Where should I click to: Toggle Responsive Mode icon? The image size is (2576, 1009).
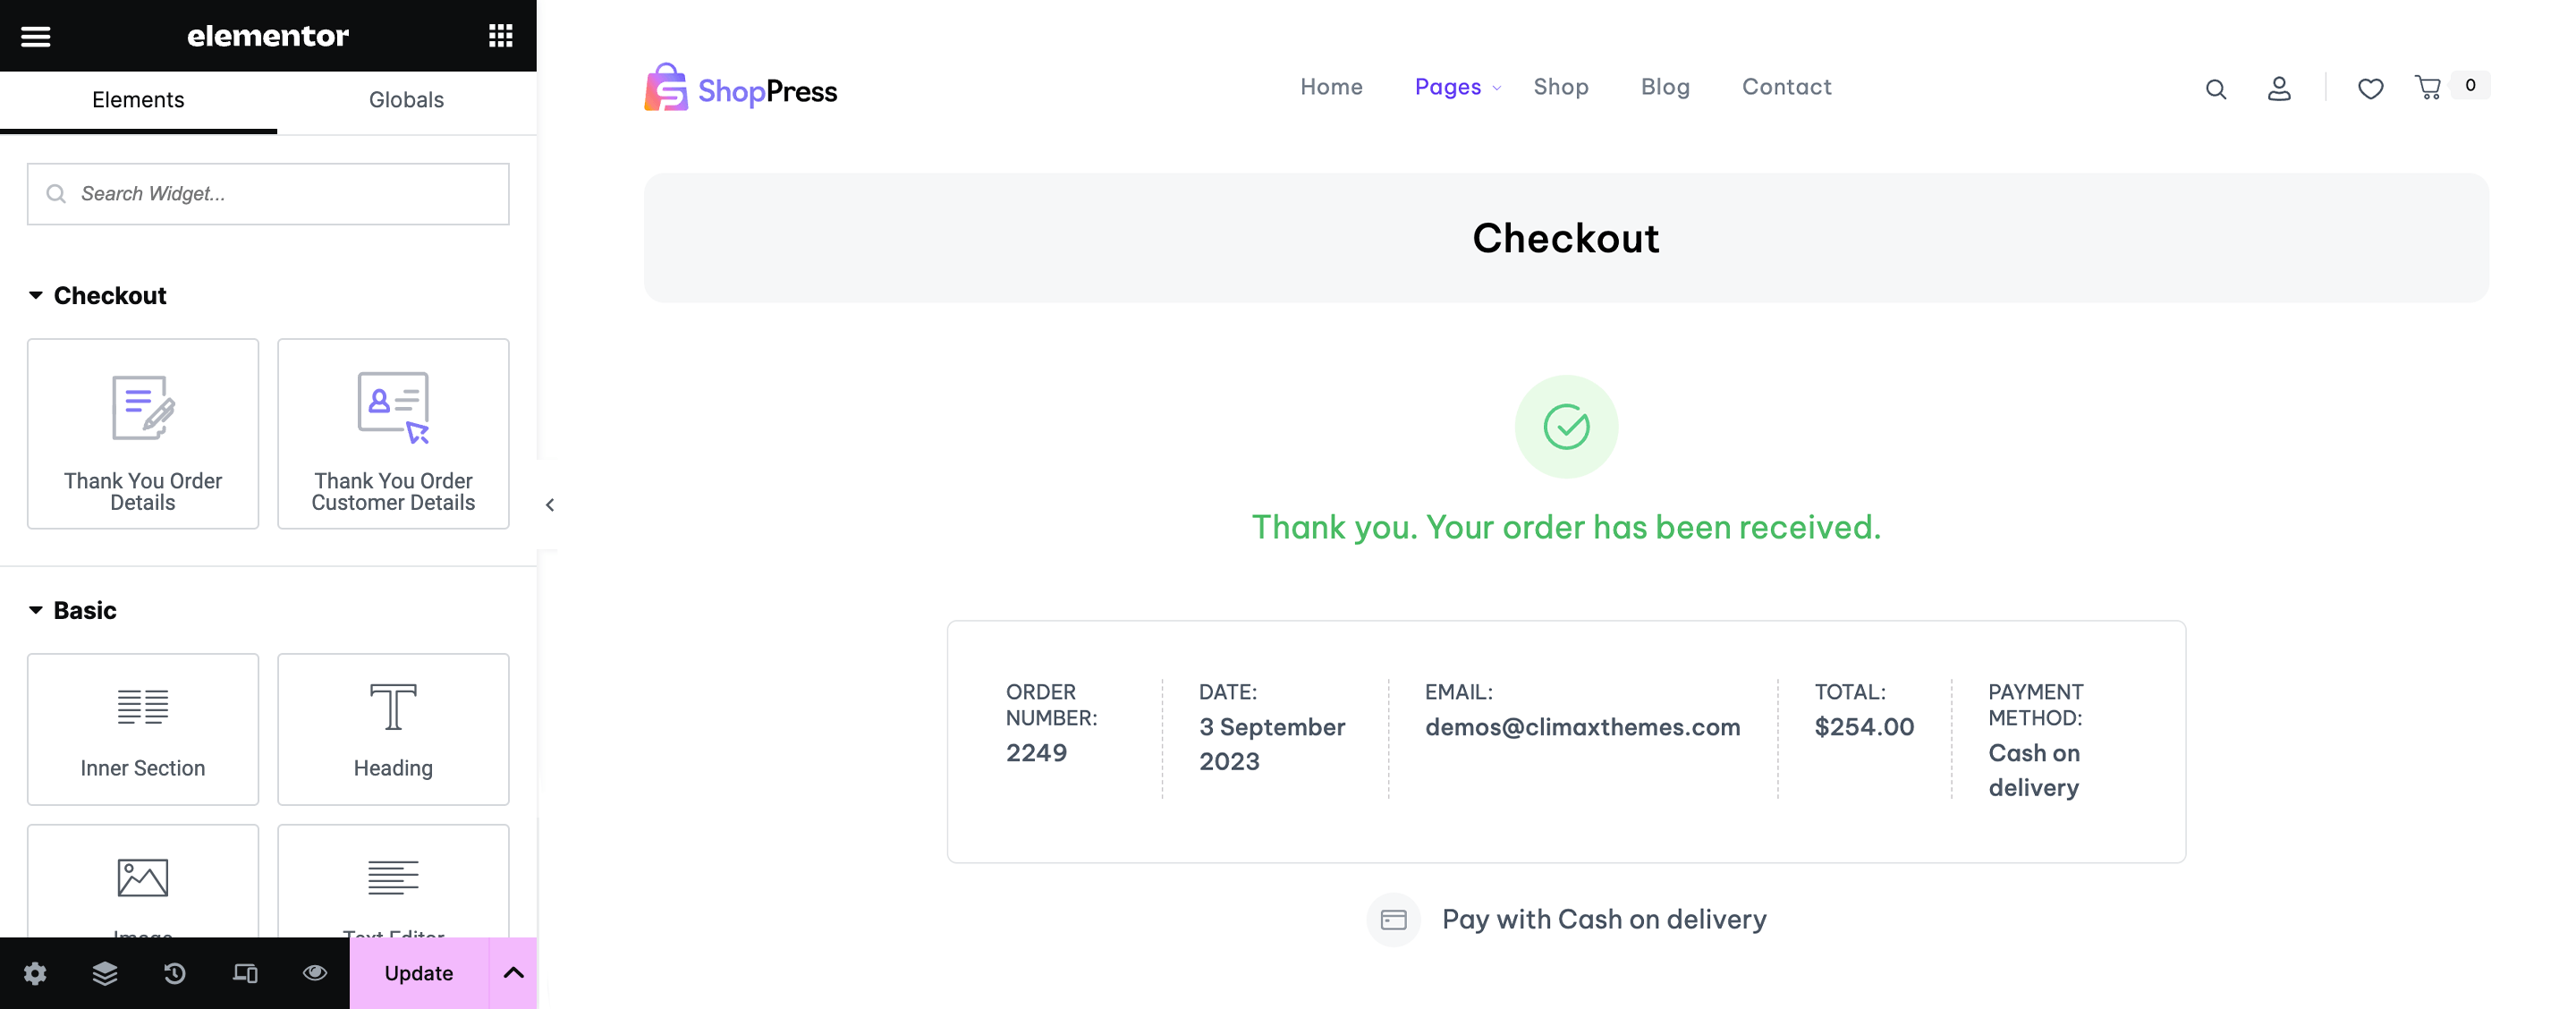click(x=245, y=973)
